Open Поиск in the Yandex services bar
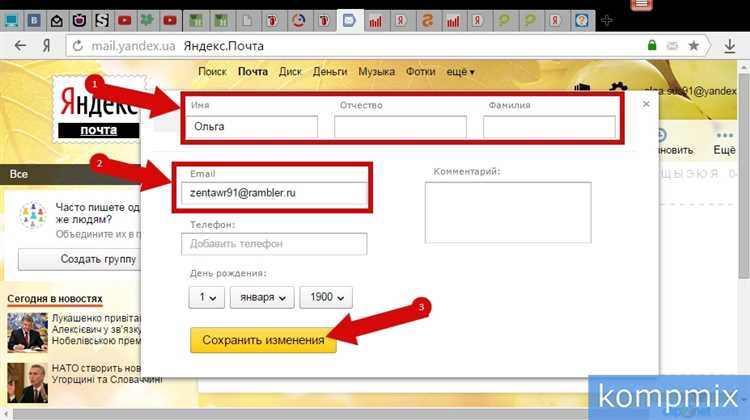 coord(212,72)
